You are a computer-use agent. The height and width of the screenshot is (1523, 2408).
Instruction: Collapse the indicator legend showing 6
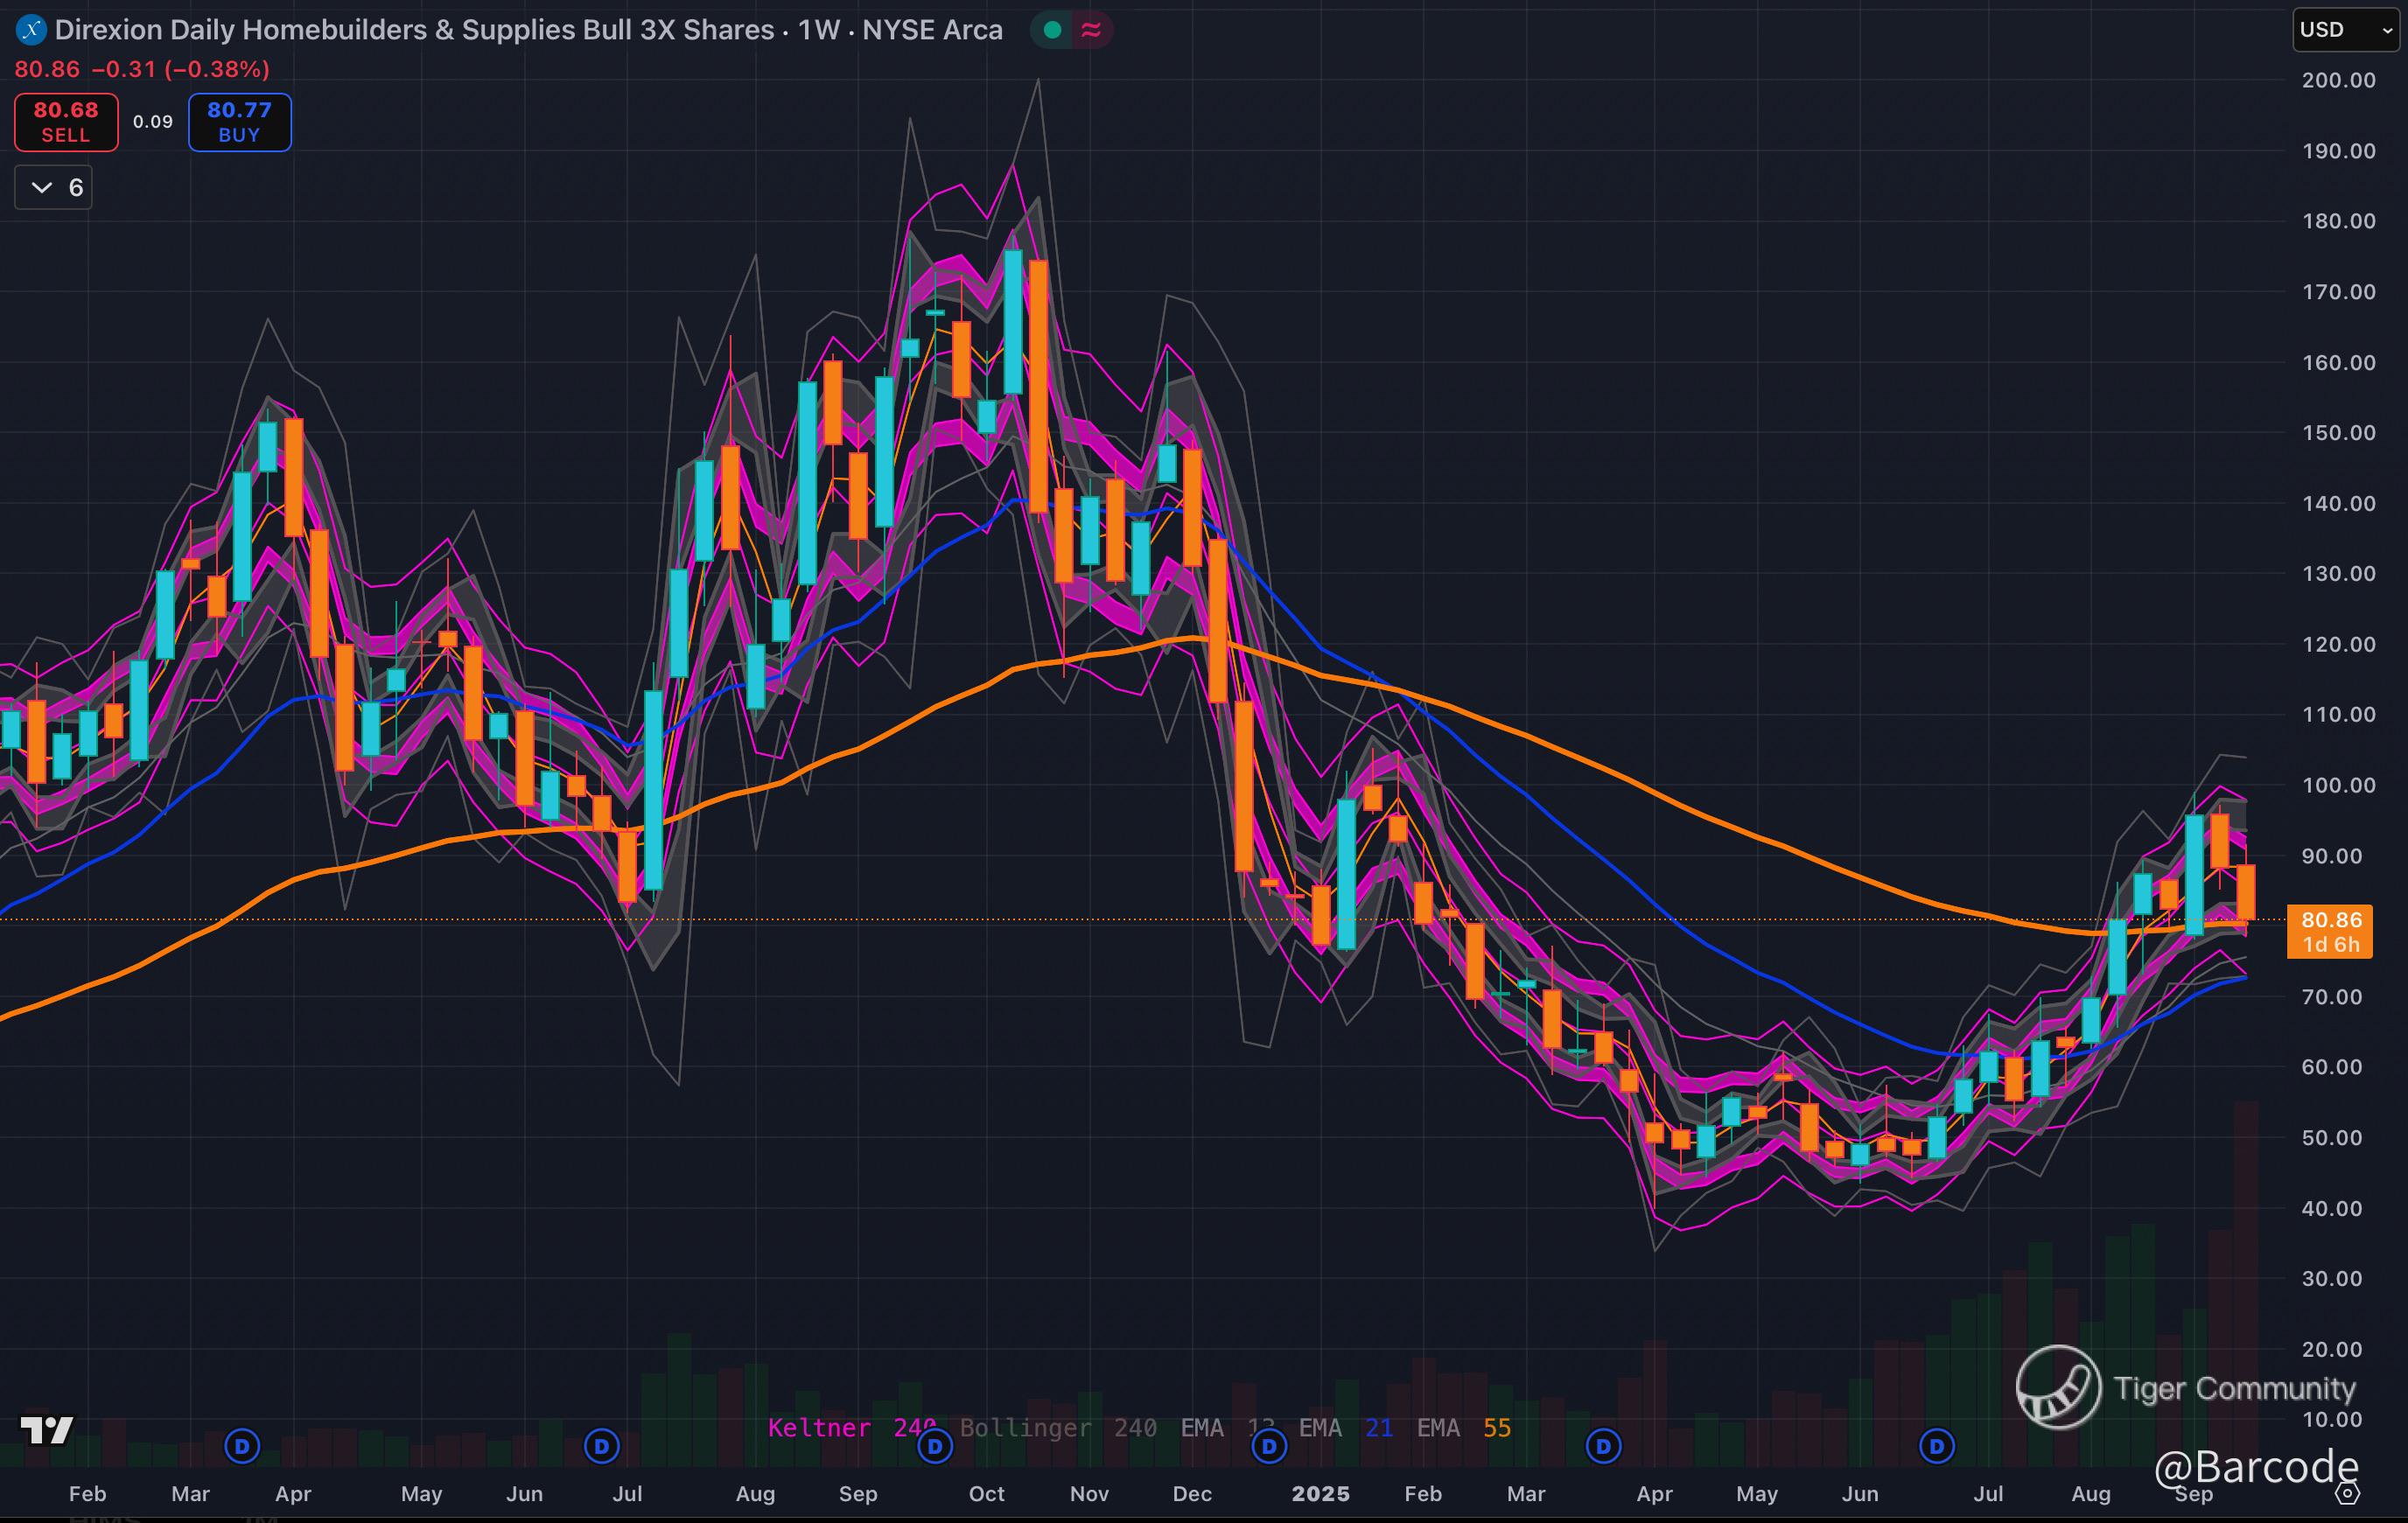click(x=54, y=188)
